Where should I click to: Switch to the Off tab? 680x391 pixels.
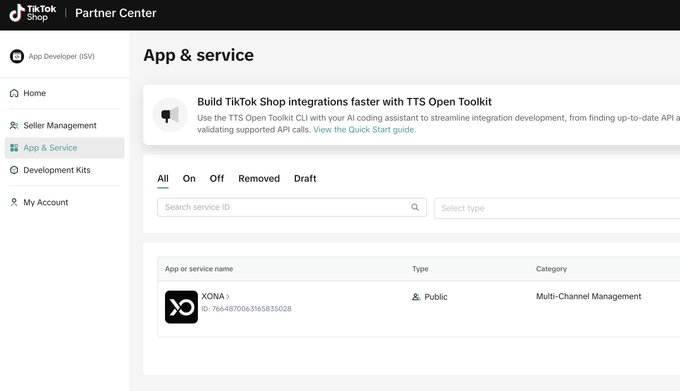tap(217, 179)
